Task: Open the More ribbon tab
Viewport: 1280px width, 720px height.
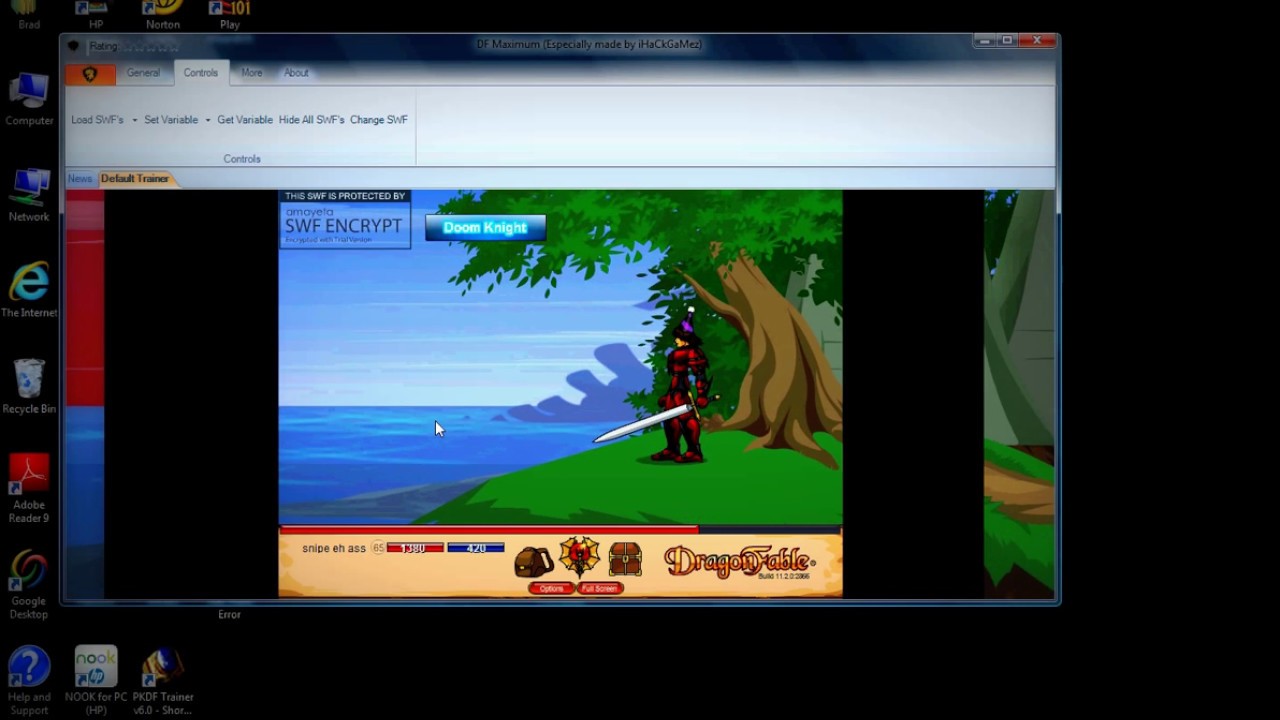Action: coord(252,73)
